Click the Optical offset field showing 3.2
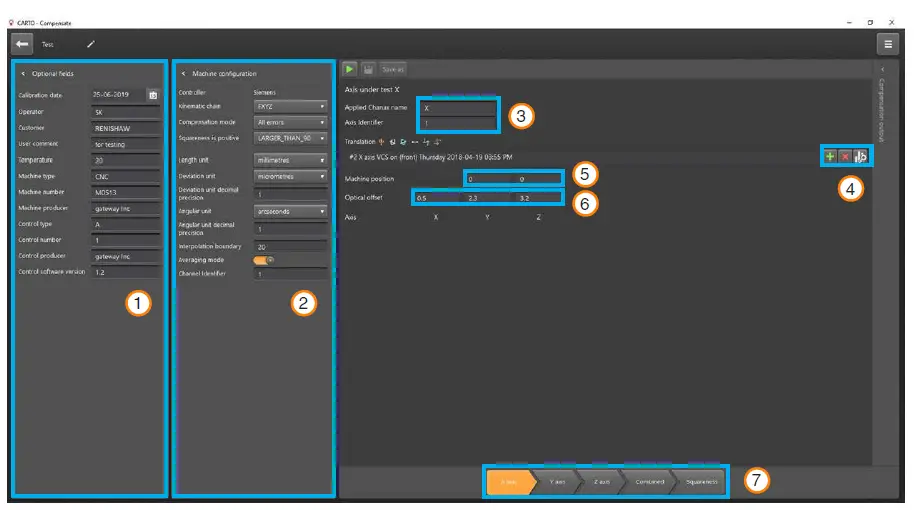Viewport: 917px width, 510px height. pos(538,198)
